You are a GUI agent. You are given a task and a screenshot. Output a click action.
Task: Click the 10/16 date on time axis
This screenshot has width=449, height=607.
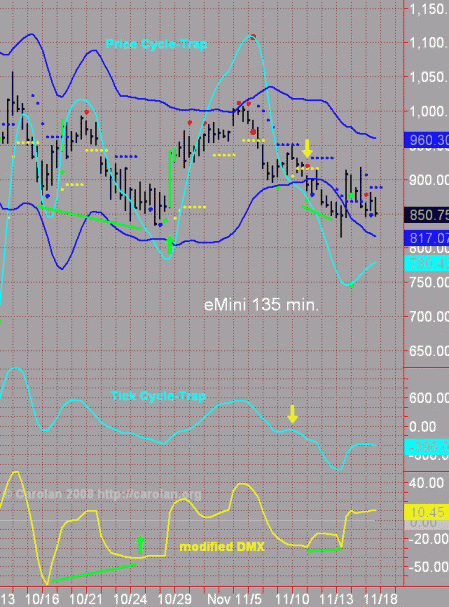[x=42, y=599]
